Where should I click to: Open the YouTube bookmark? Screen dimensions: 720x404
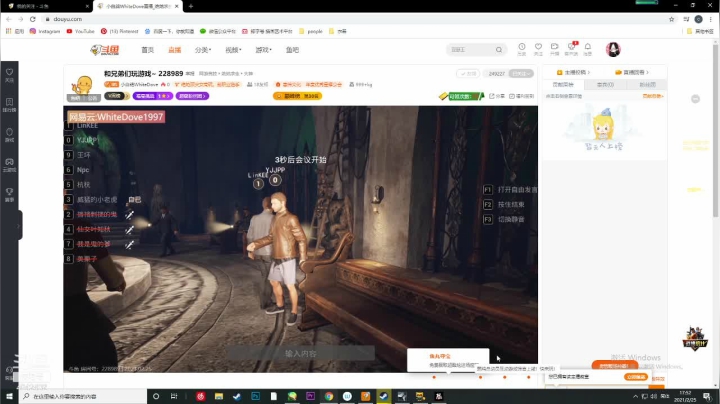(x=80, y=31)
